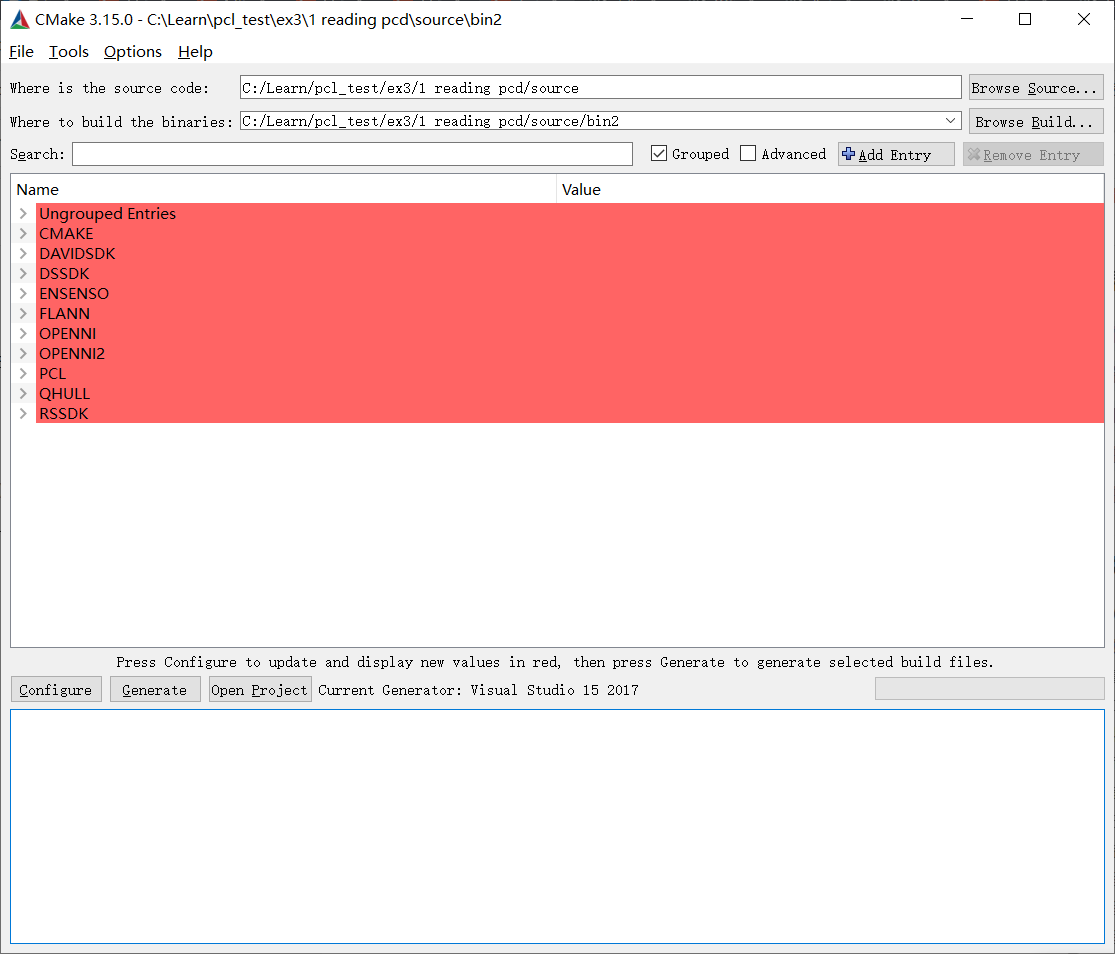Click the Remove Entry cross icon
This screenshot has width=1115, height=954.
pyautogui.click(x=977, y=154)
